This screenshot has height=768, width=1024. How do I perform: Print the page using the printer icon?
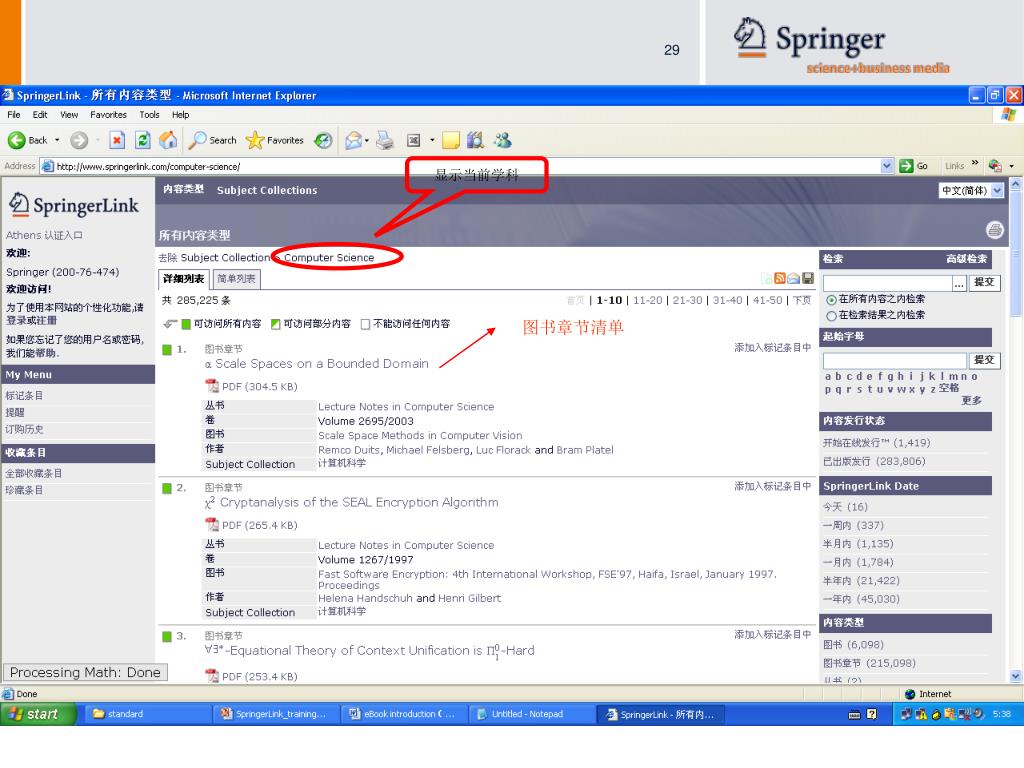pyautogui.click(x=385, y=140)
